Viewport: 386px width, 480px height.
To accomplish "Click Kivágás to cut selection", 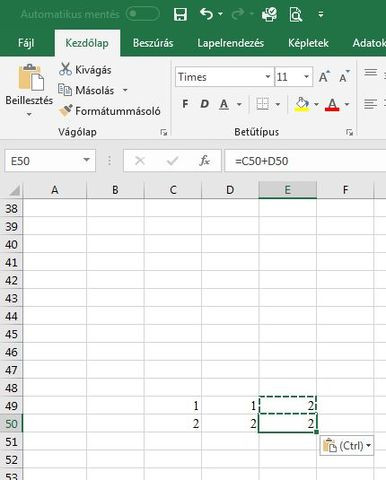I will 85,70.
